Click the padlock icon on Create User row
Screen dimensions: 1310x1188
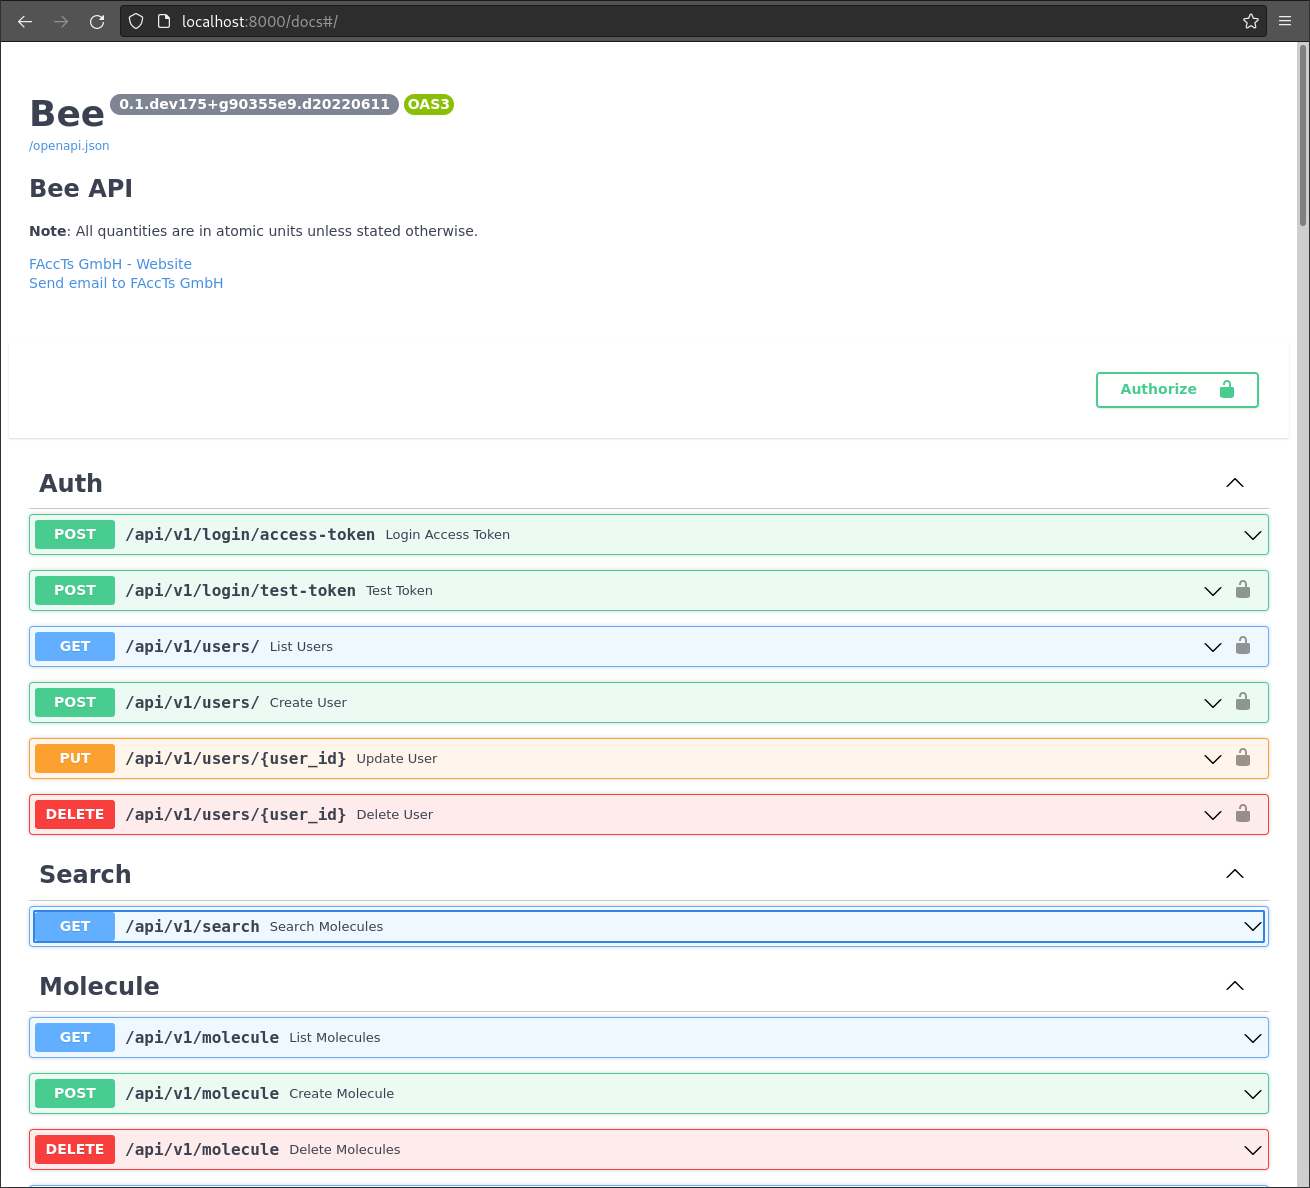point(1243,702)
